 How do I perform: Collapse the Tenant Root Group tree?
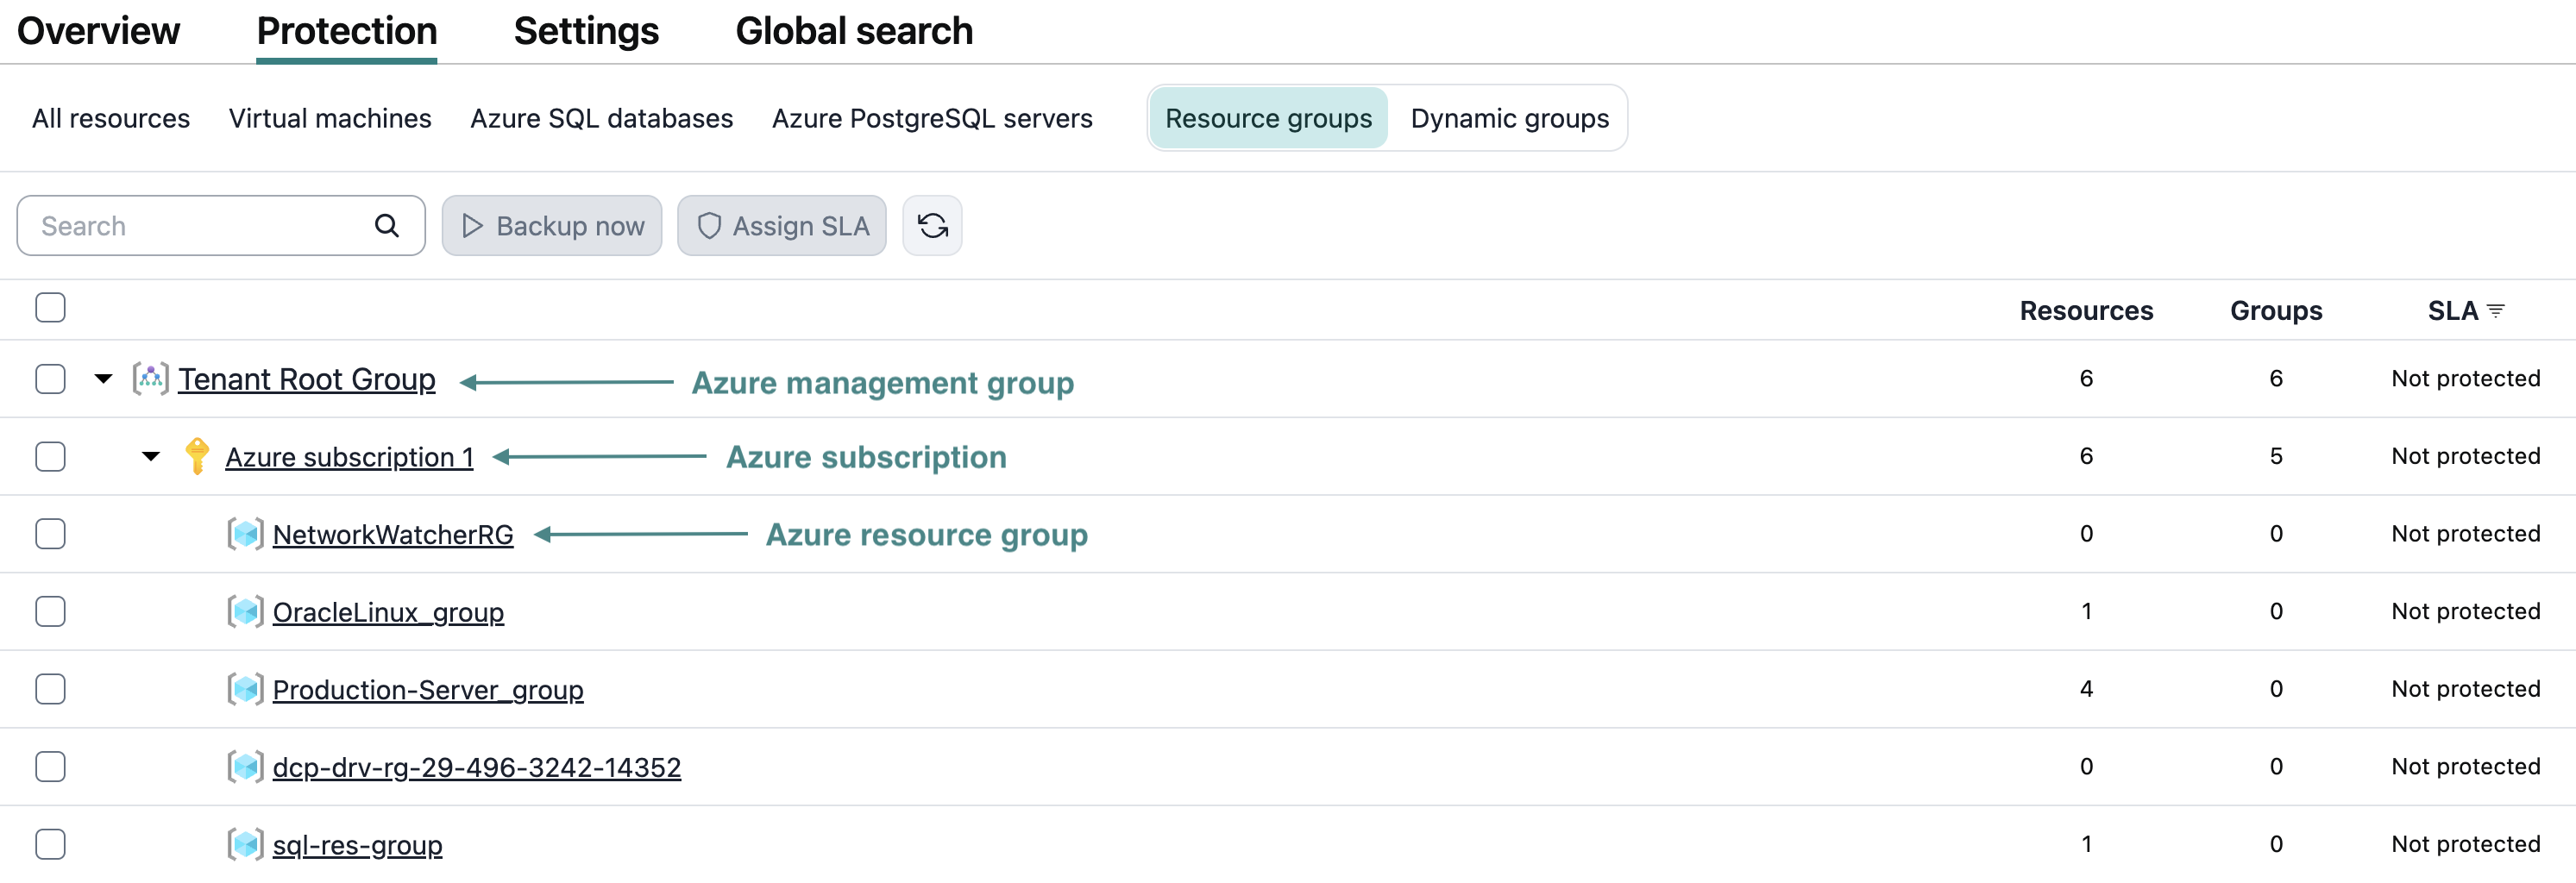coord(103,379)
